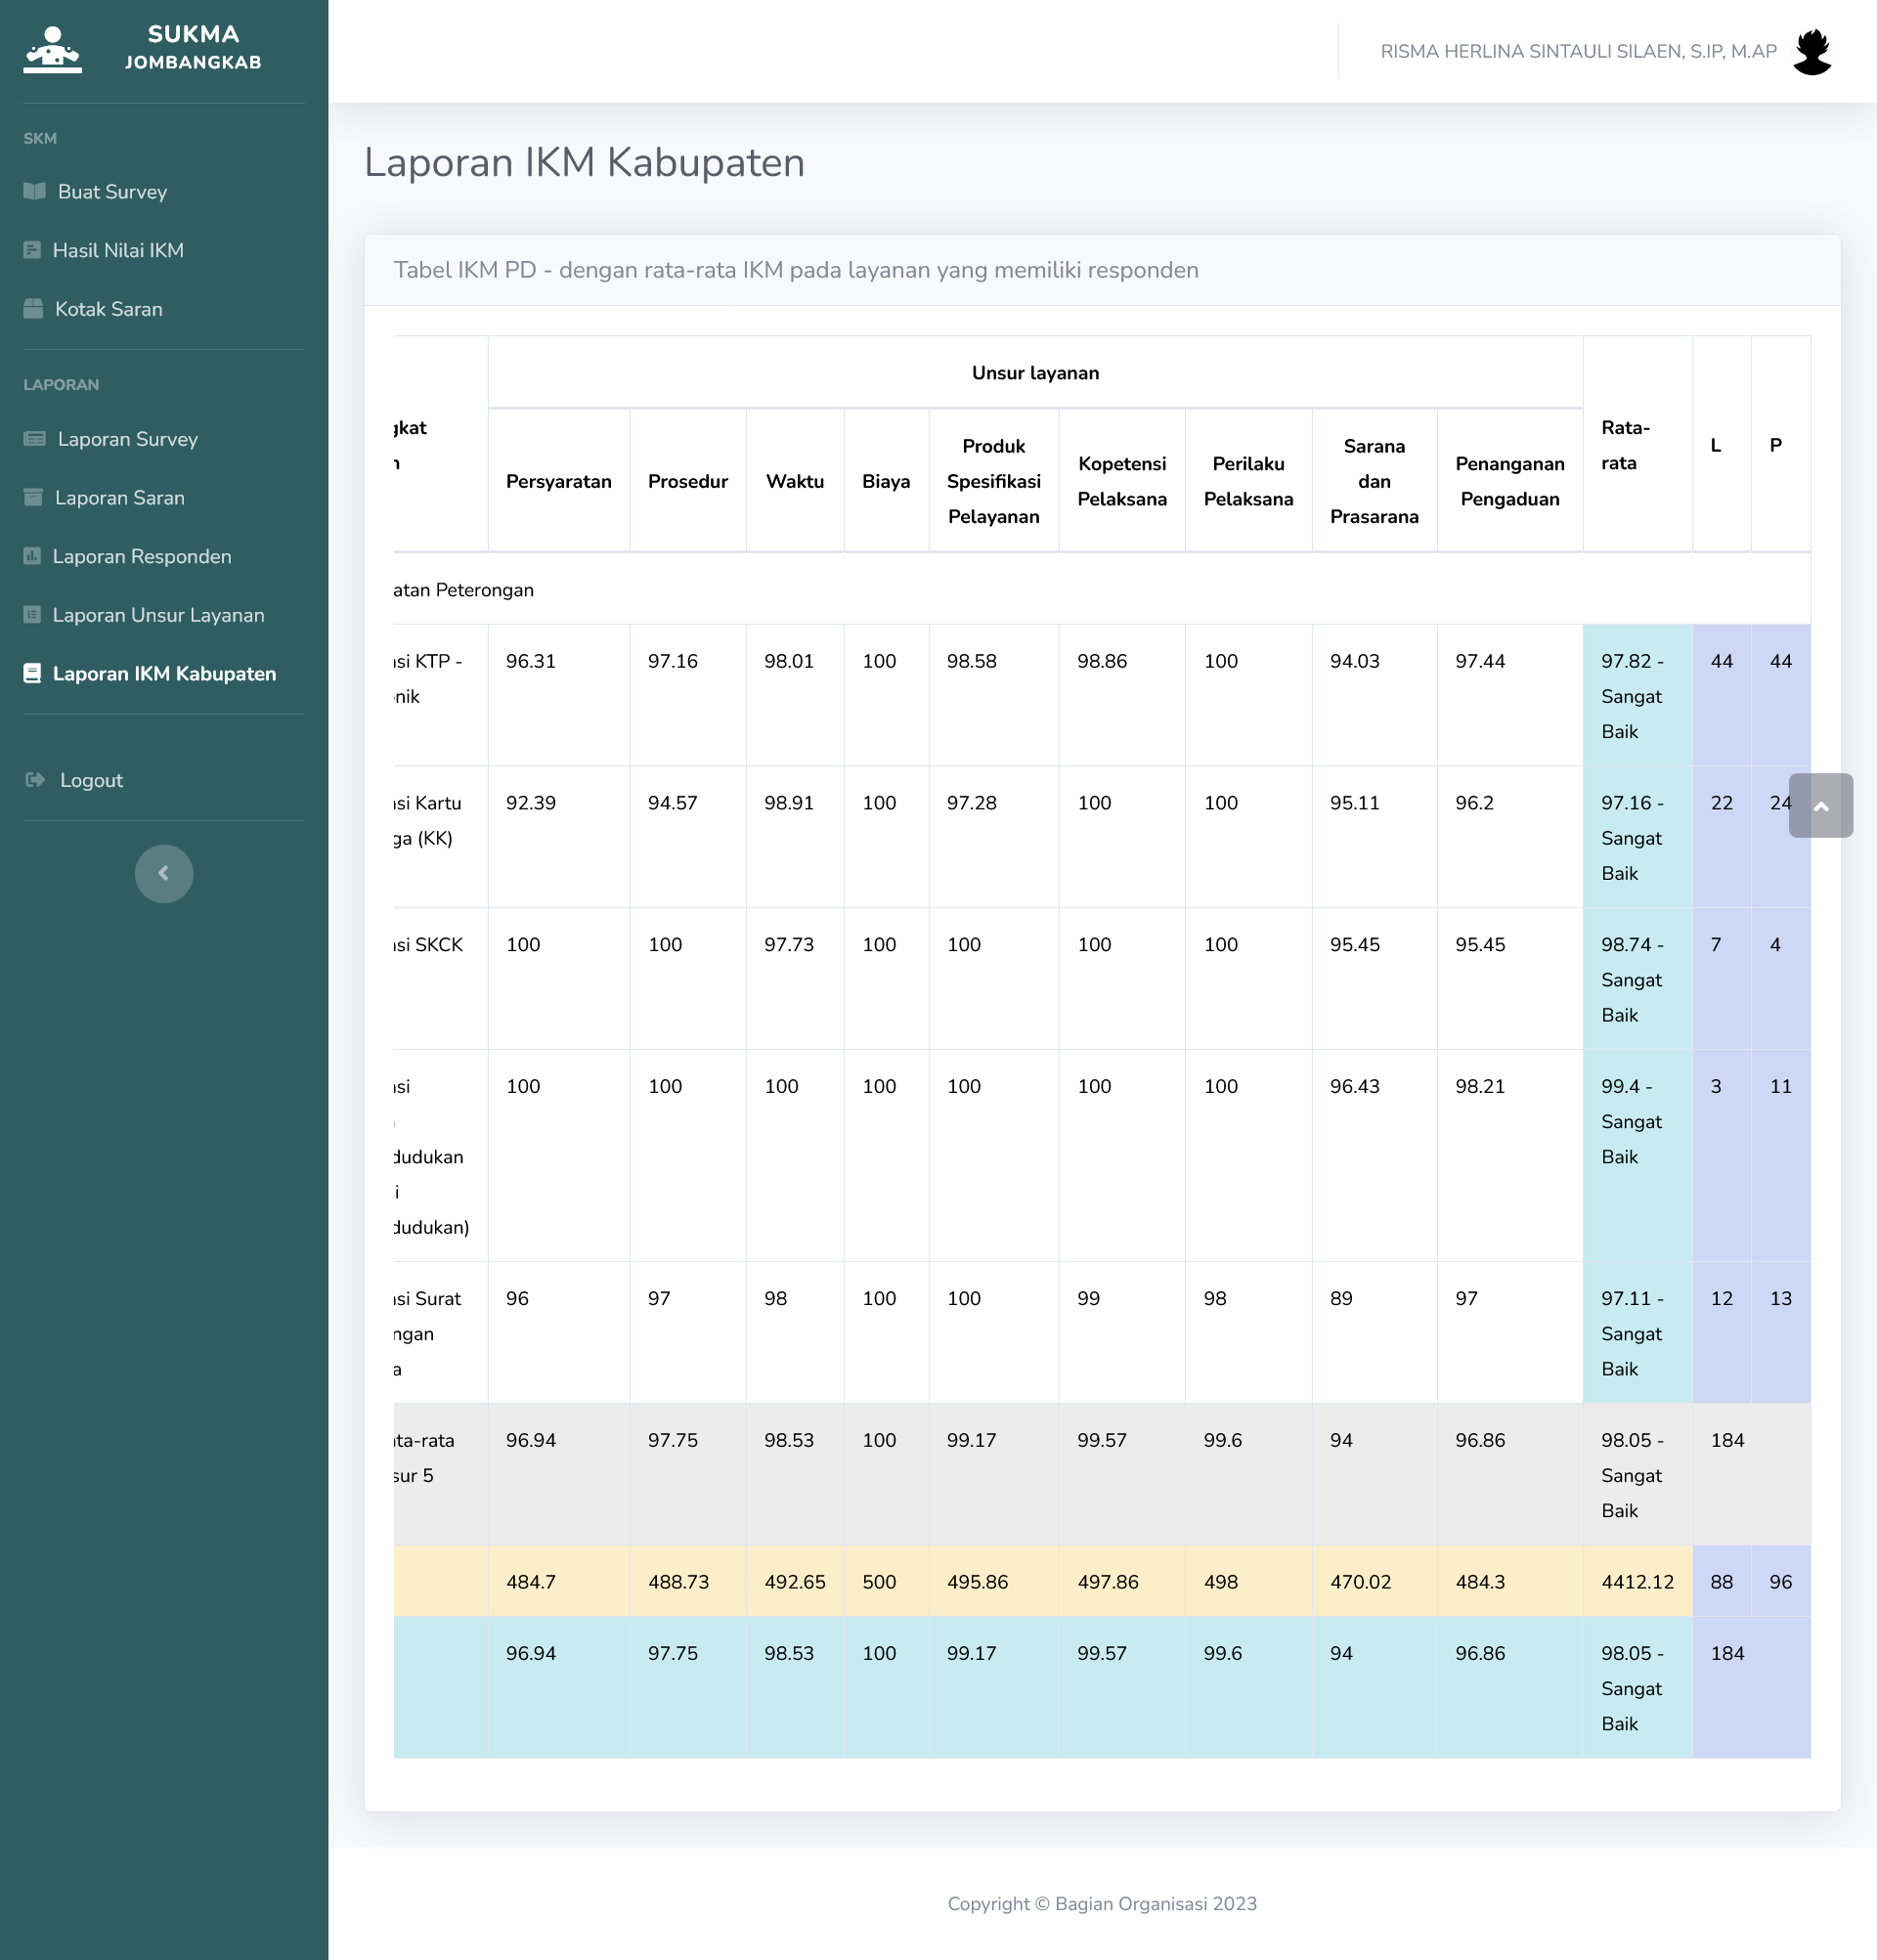Click the SUKMA JOMBANGKAB brand link
This screenshot has height=1960, width=1877.
click(x=193, y=47)
